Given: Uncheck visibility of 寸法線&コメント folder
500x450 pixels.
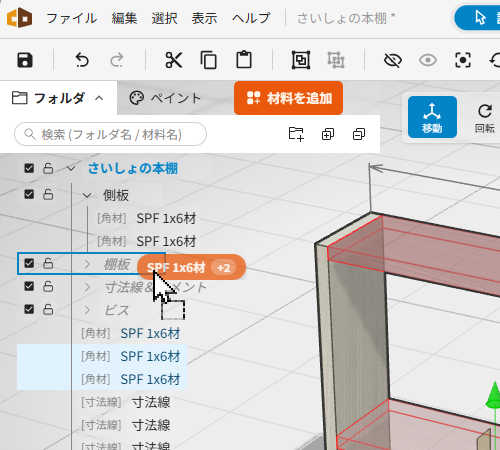Looking at the screenshot, I should tap(29, 286).
